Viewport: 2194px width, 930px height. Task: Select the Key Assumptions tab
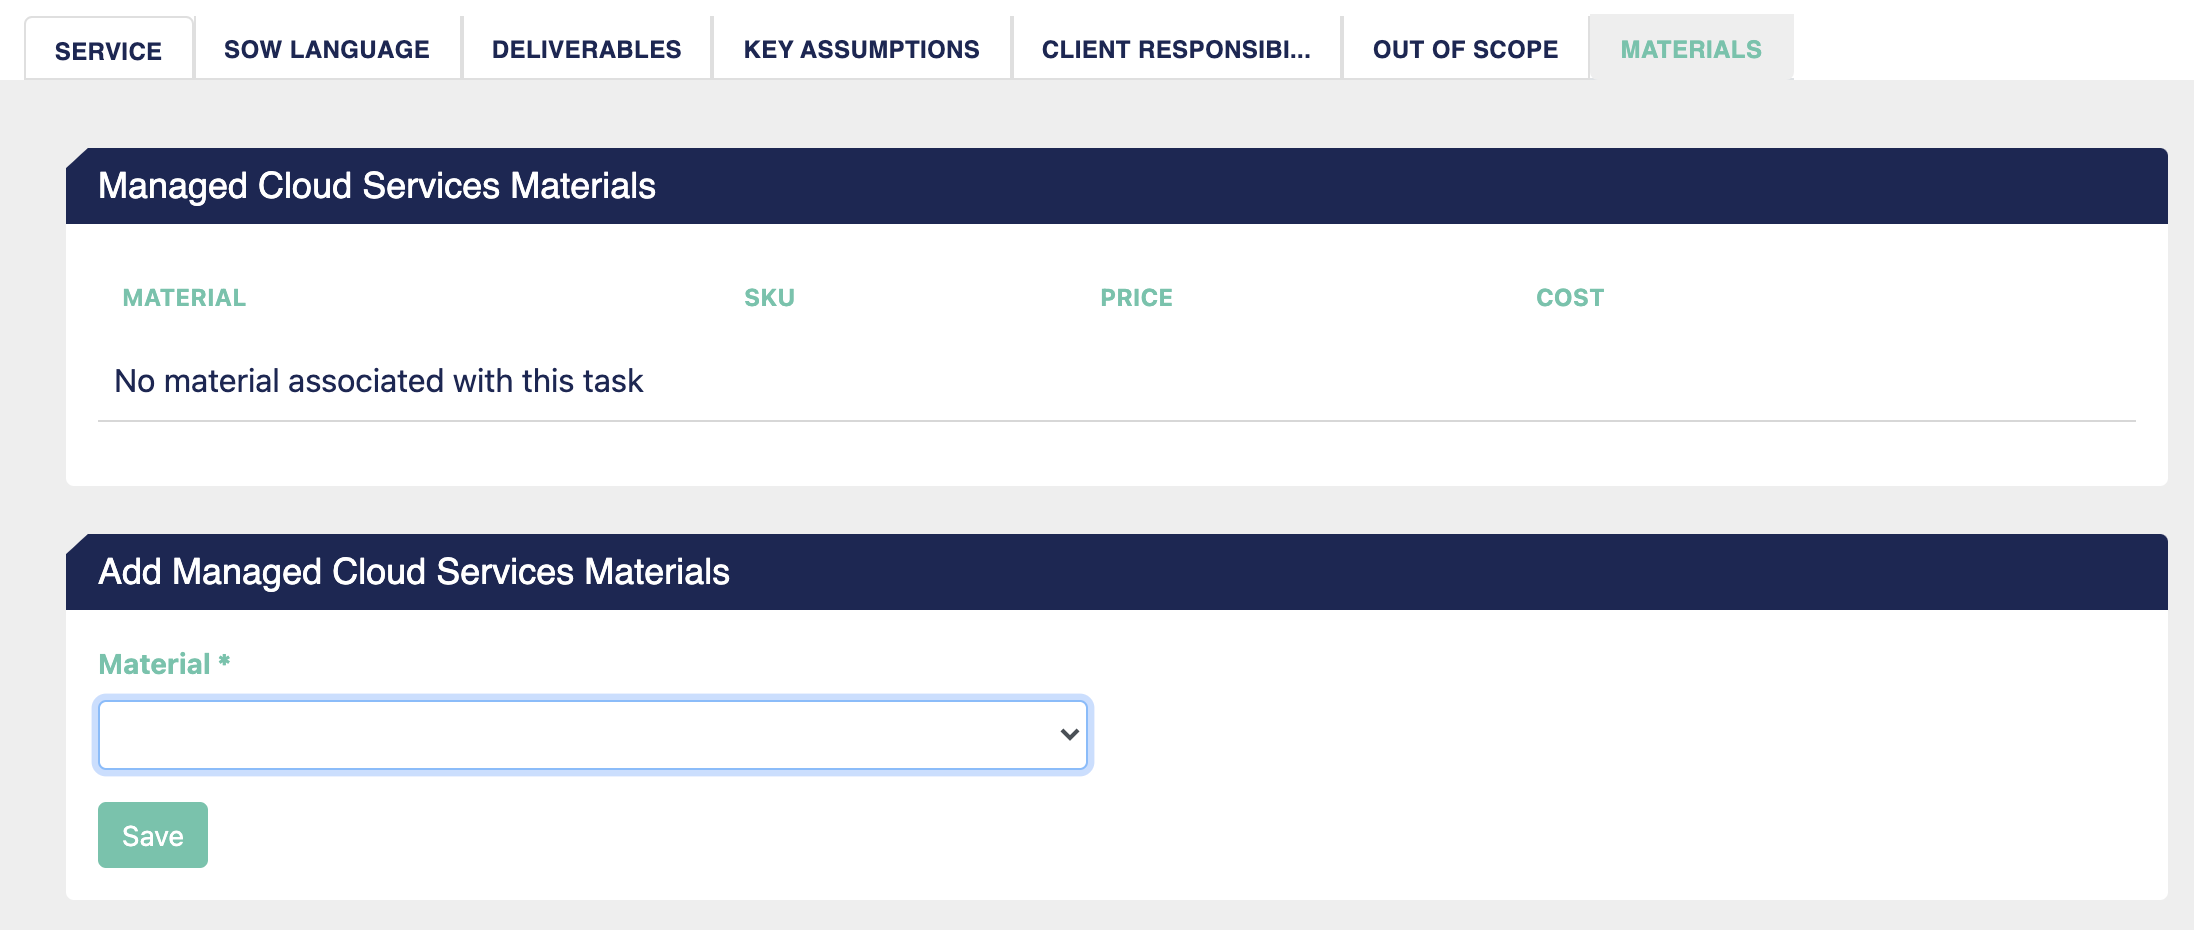pyautogui.click(x=862, y=49)
